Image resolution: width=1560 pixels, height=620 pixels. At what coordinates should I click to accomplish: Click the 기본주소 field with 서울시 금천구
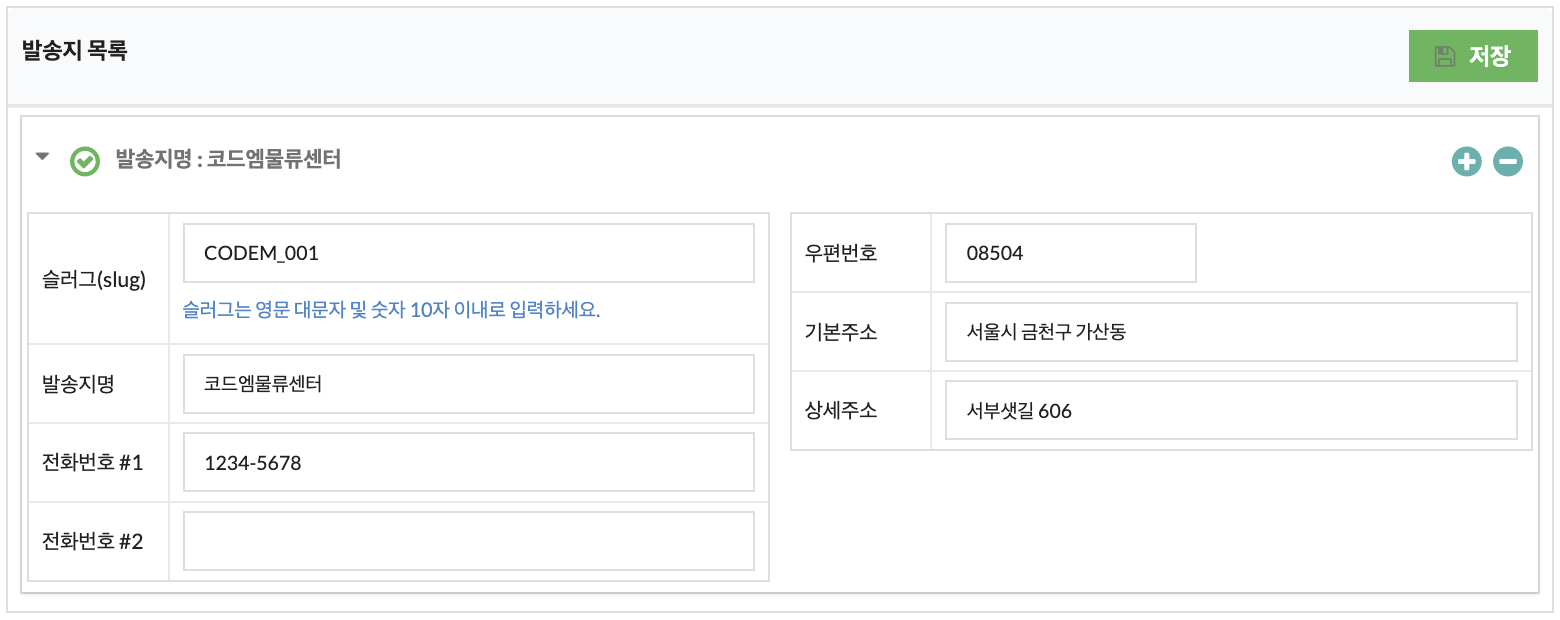coord(1231,332)
